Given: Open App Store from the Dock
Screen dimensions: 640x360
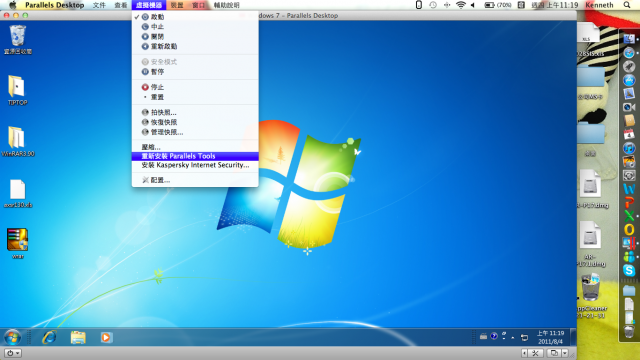Looking at the screenshot, I should pos(629,80).
